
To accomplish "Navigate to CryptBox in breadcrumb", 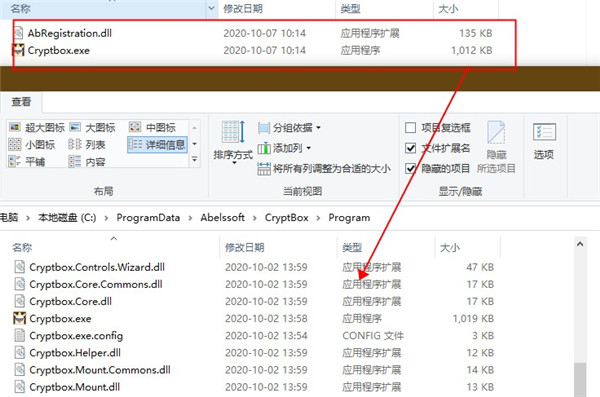I will [287, 218].
